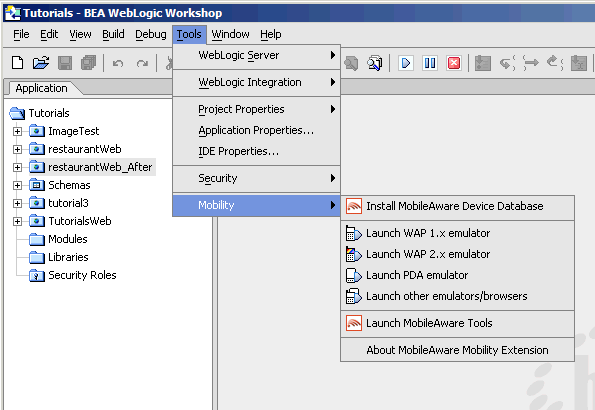Click the Start debugging play icon
The image size is (595, 410).
[406, 63]
